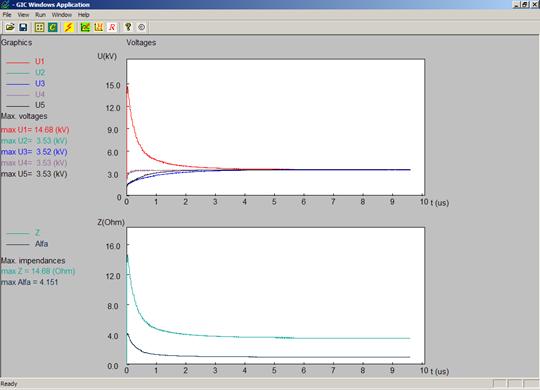Click the Alfa legend entry

click(x=27, y=244)
